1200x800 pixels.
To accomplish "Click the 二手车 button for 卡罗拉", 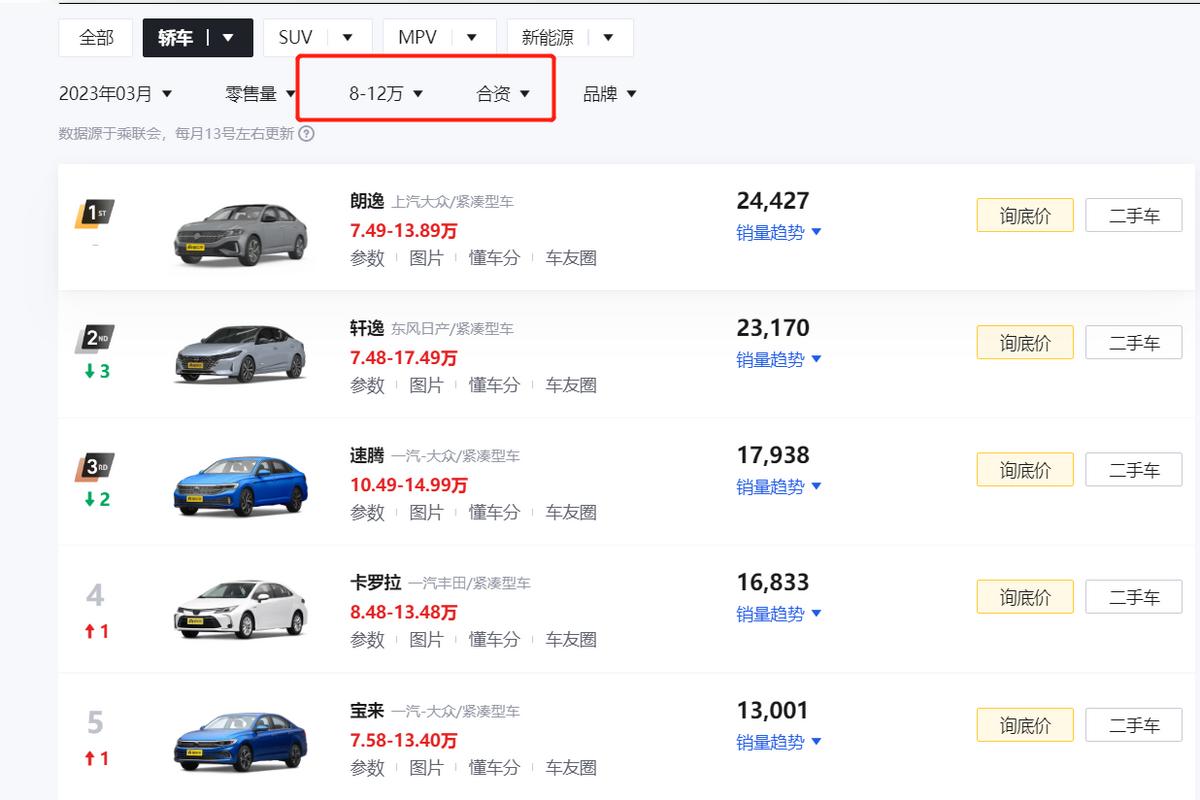I will coord(1133,596).
